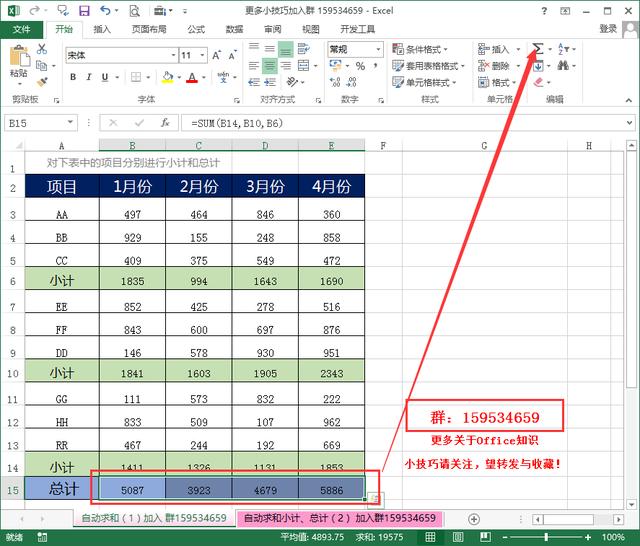The height and width of the screenshot is (546, 640).
Task: Click the Print Preview icon in quick access toolbar
Action: pos(134,11)
